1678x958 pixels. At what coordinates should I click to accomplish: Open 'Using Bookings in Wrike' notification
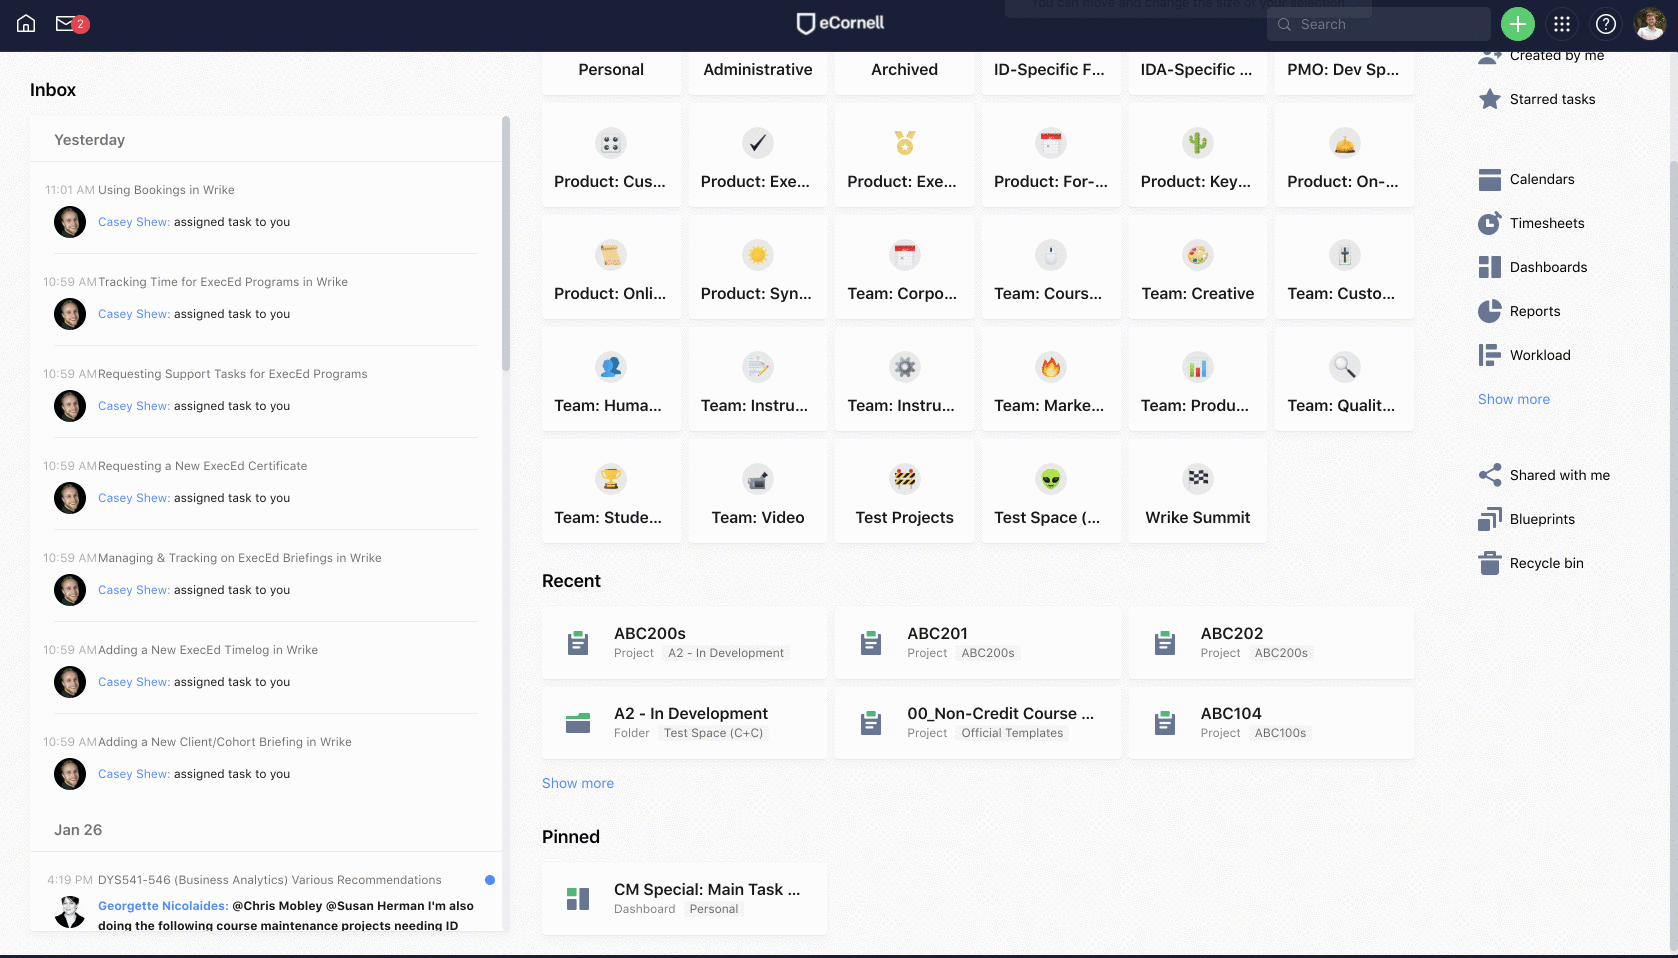click(264, 207)
